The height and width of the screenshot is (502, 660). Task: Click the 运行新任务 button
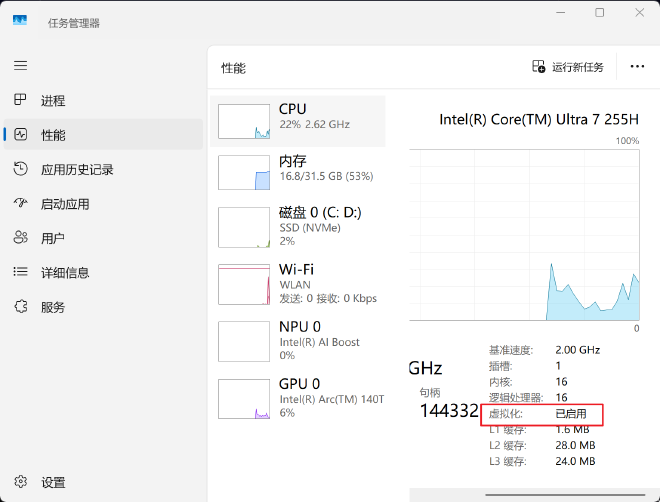568,67
